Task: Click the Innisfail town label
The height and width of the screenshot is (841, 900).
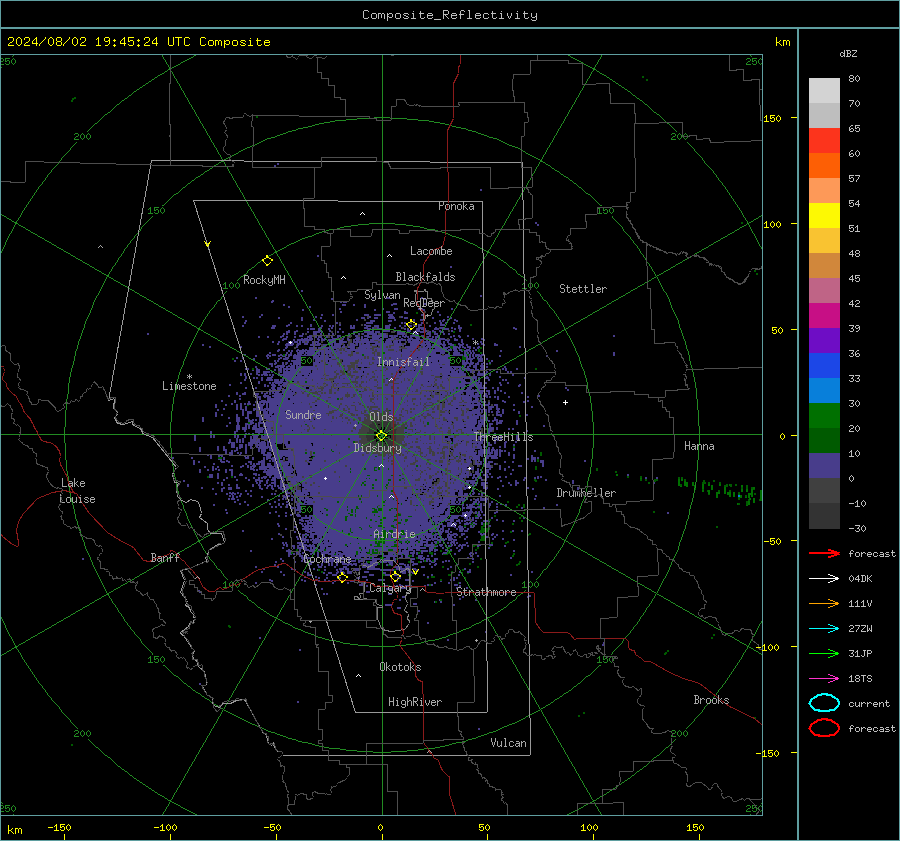Action: [x=403, y=362]
